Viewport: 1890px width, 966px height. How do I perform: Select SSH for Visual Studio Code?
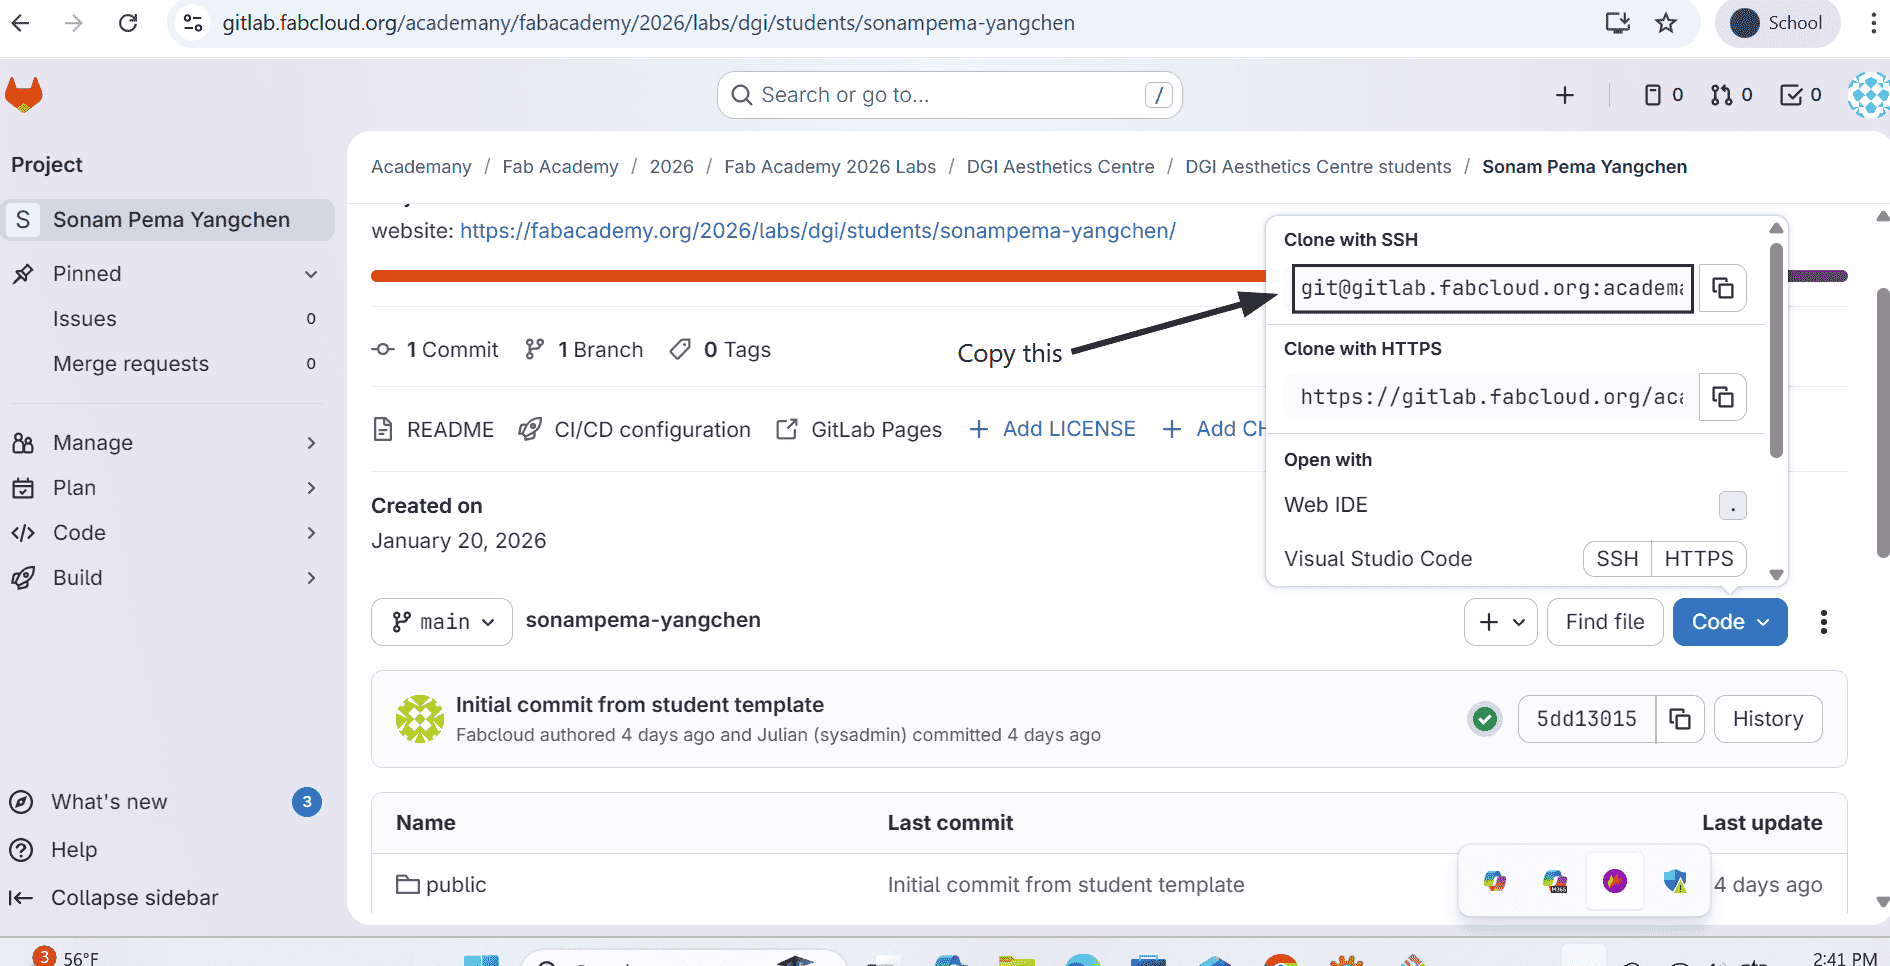1617,559
